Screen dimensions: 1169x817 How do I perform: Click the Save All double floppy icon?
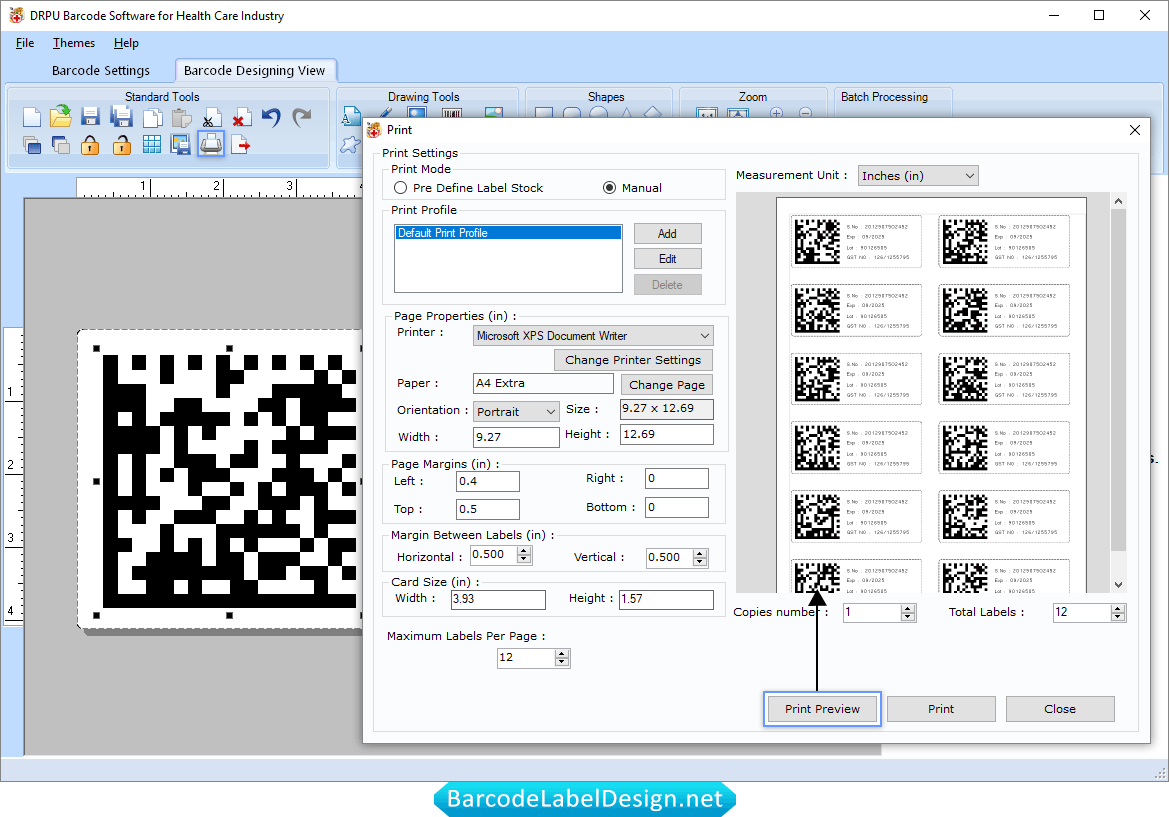[x=122, y=117]
